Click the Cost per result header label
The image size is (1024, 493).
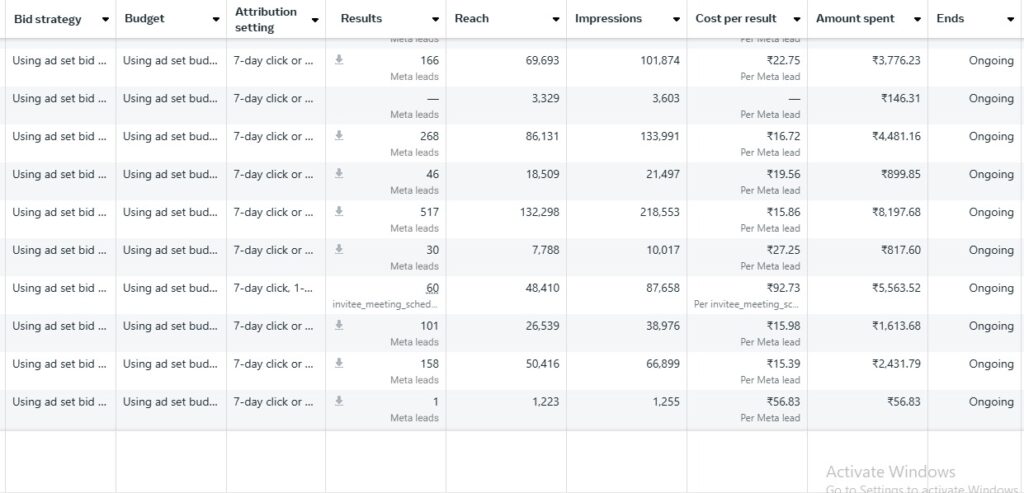736,19
